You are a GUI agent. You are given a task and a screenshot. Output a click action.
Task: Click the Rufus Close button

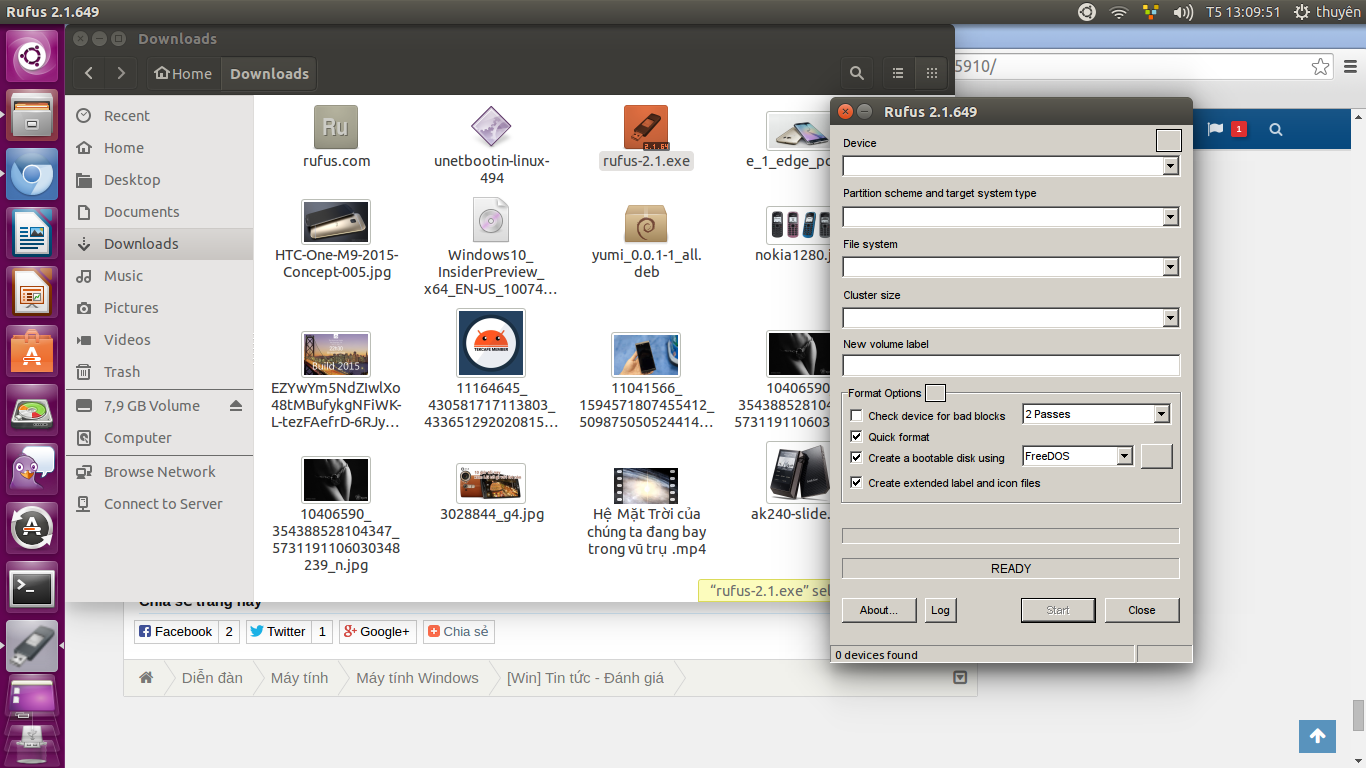click(1142, 610)
